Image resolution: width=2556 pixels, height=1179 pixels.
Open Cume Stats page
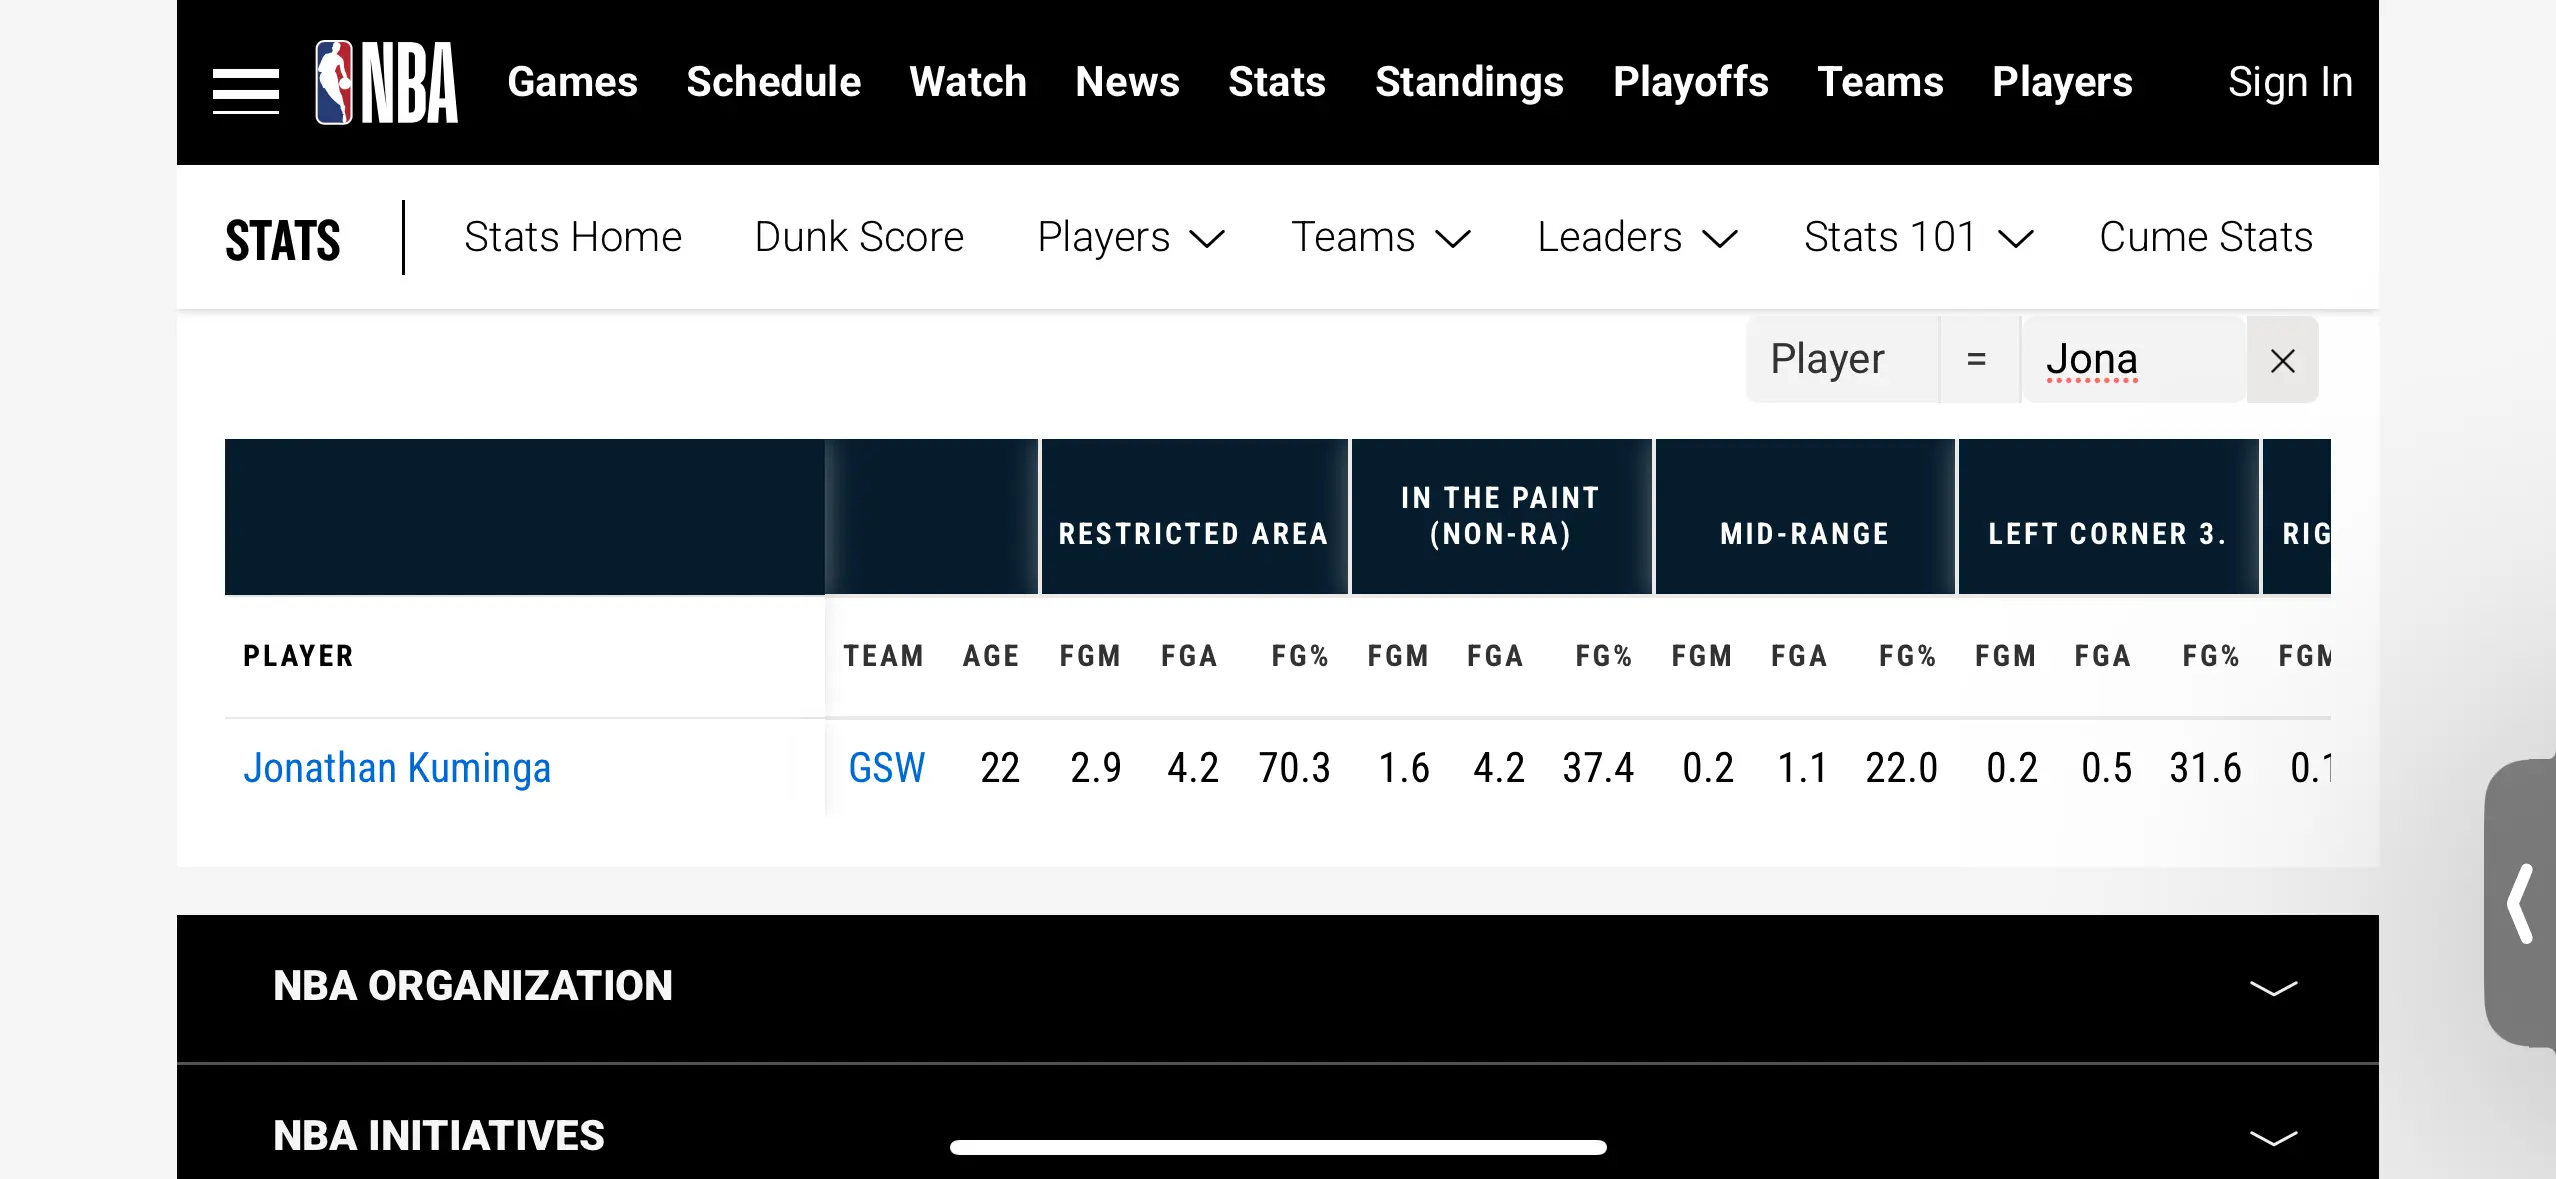coord(2205,238)
